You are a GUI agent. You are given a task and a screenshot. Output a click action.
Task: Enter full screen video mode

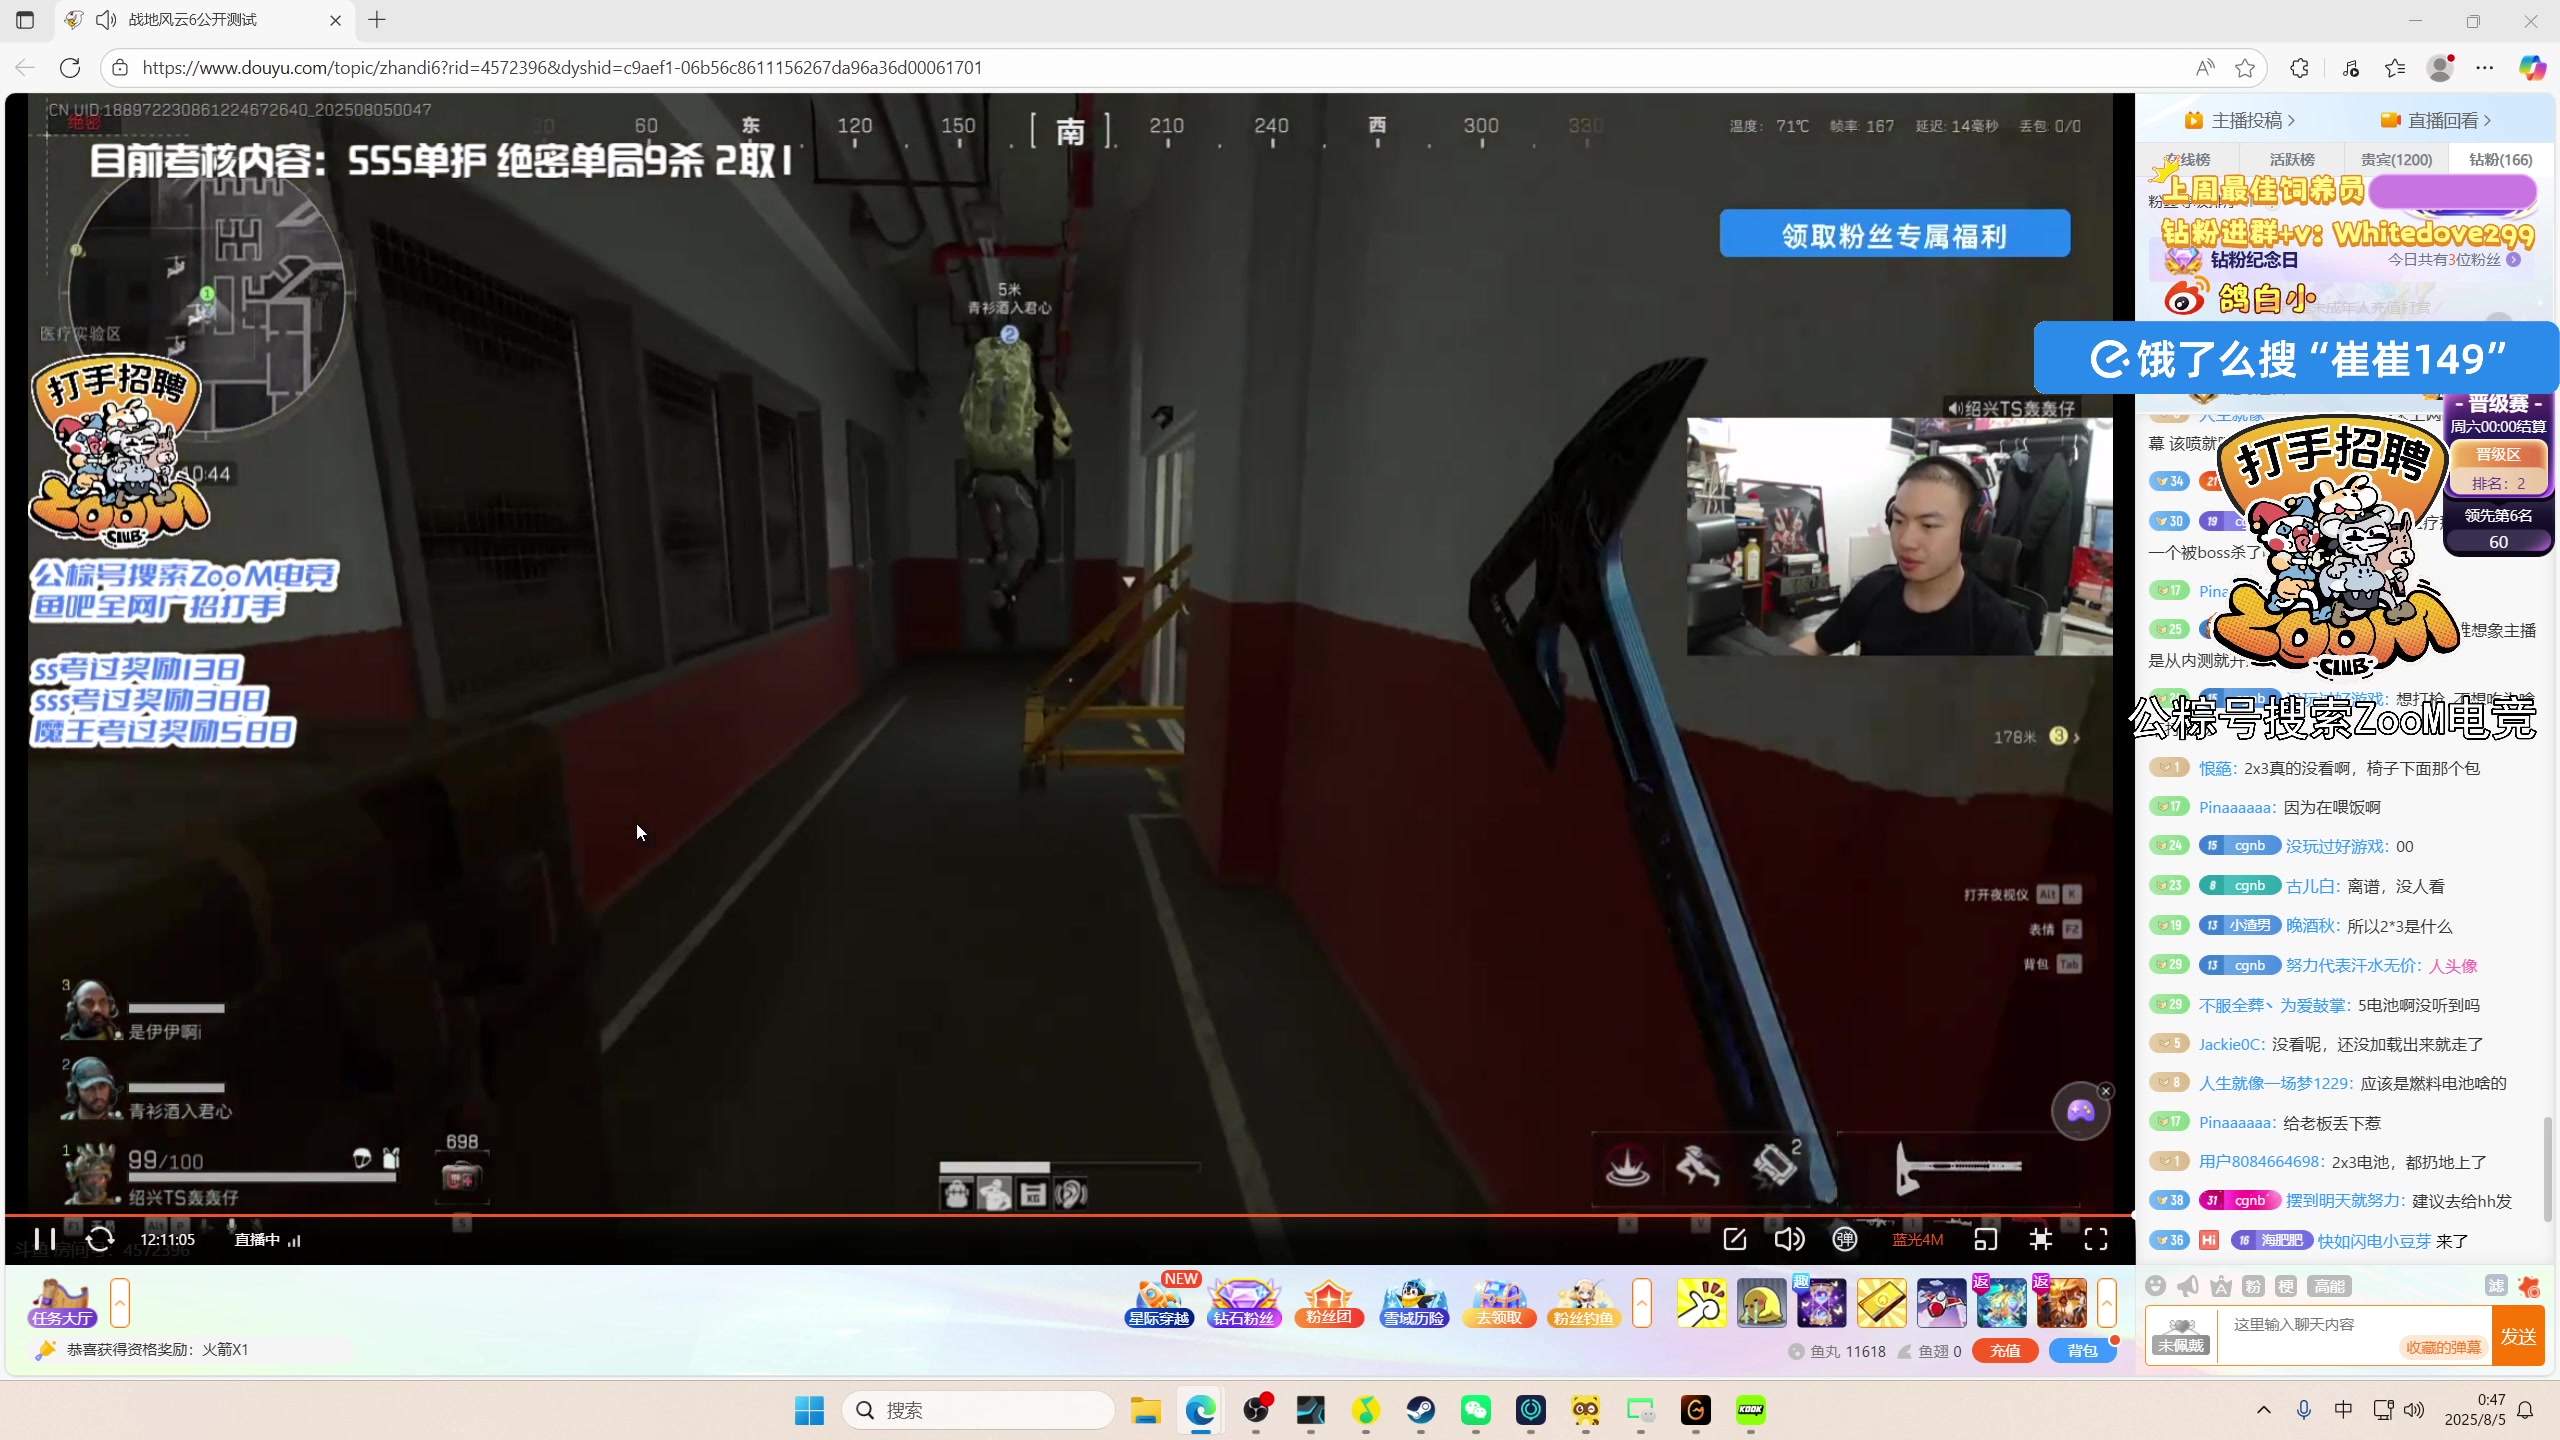2096,1240
